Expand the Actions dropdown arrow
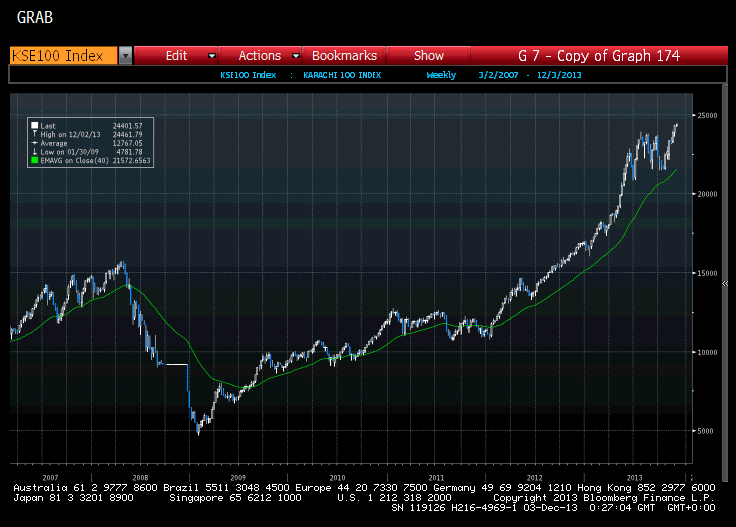The width and height of the screenshot is (736, 527). pyautogui.click(x=296, y=56)
